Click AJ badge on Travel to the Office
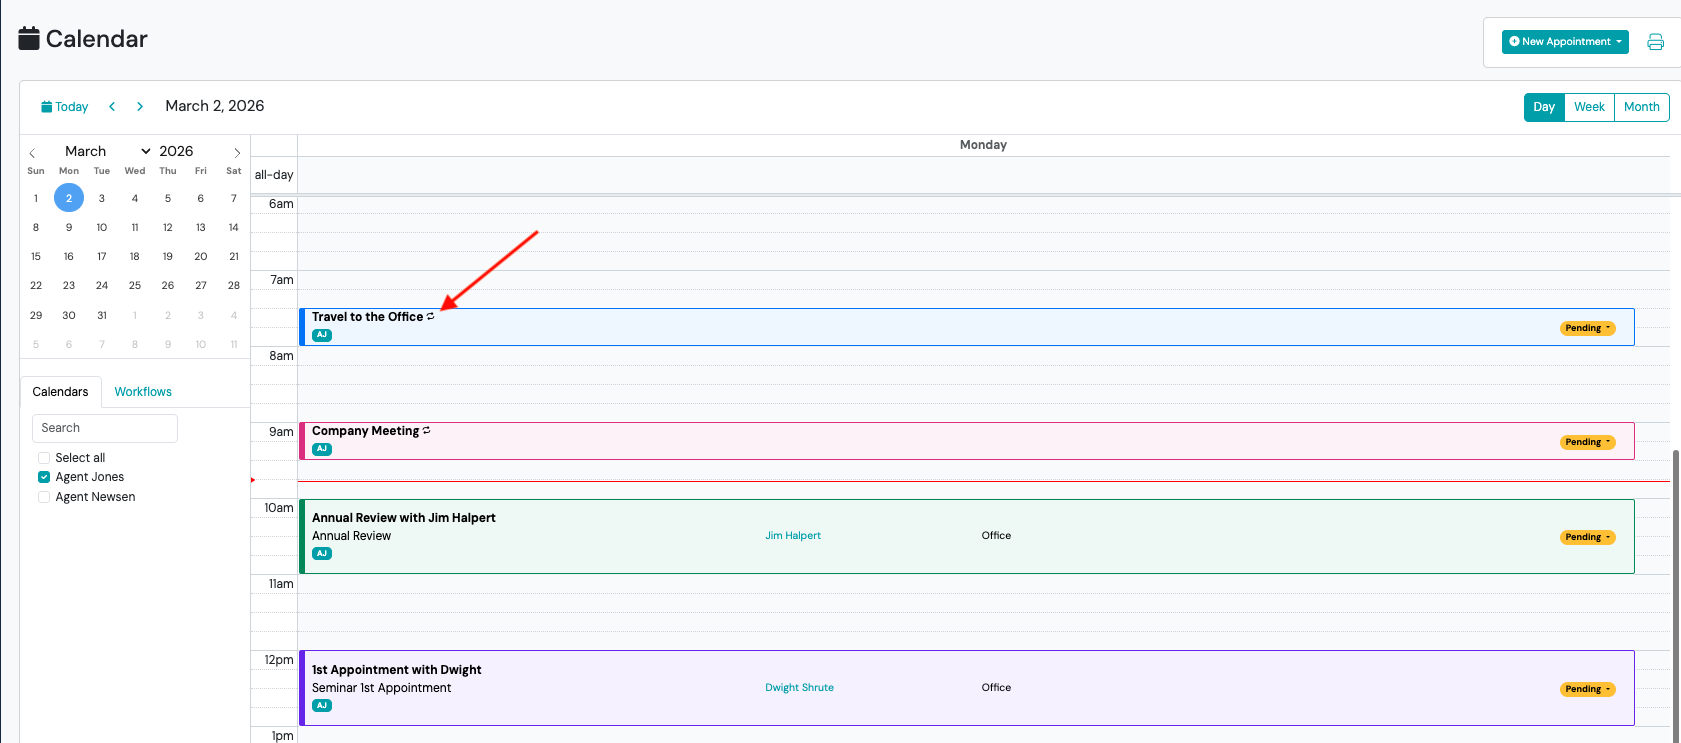This screenshot has width=1681, height=743. point(322,335)
